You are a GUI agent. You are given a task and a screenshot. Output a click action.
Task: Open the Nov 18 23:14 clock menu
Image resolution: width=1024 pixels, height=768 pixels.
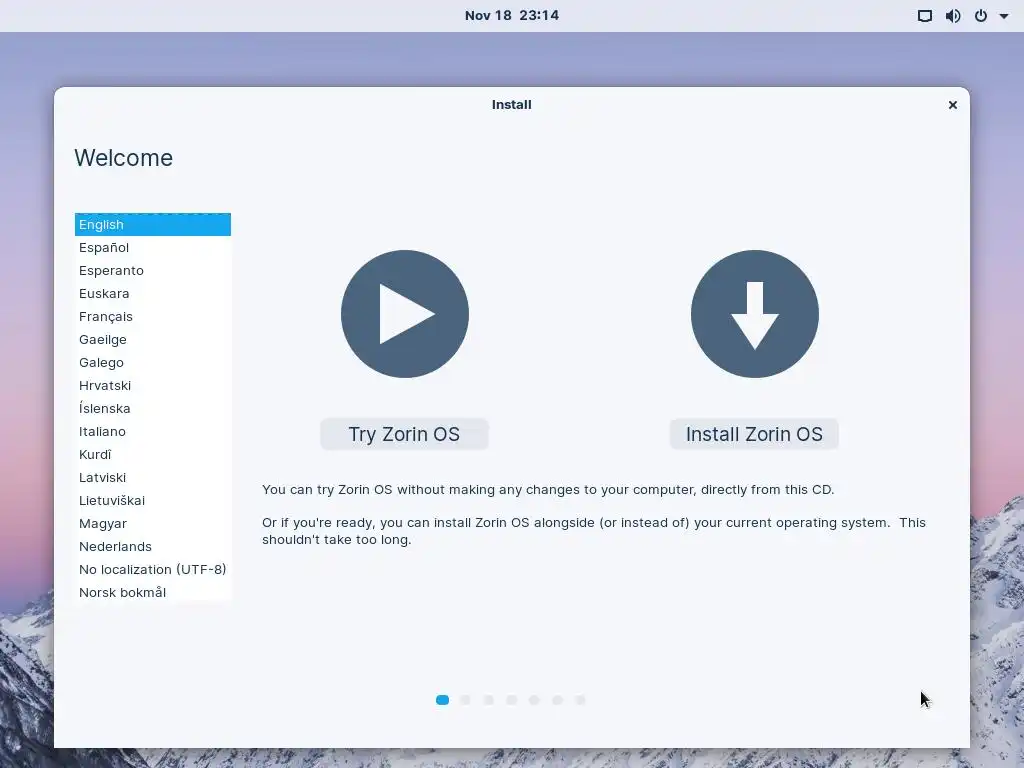coord(512,16)
